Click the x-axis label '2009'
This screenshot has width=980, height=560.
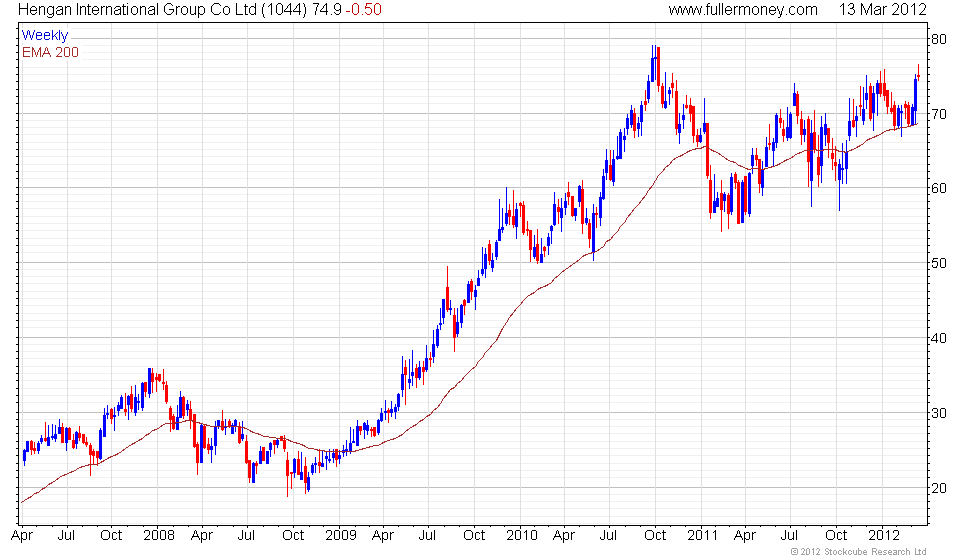(x=341, y=535)
